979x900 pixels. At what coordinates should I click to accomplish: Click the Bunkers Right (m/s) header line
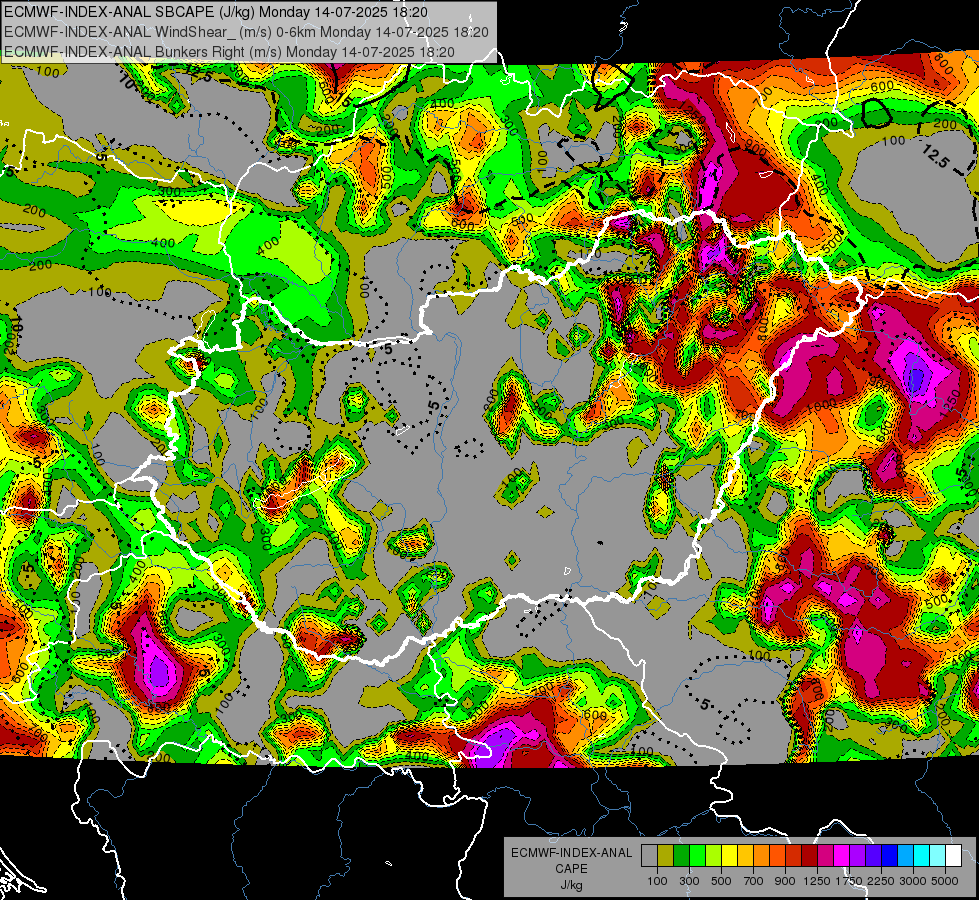coord(229,52)
